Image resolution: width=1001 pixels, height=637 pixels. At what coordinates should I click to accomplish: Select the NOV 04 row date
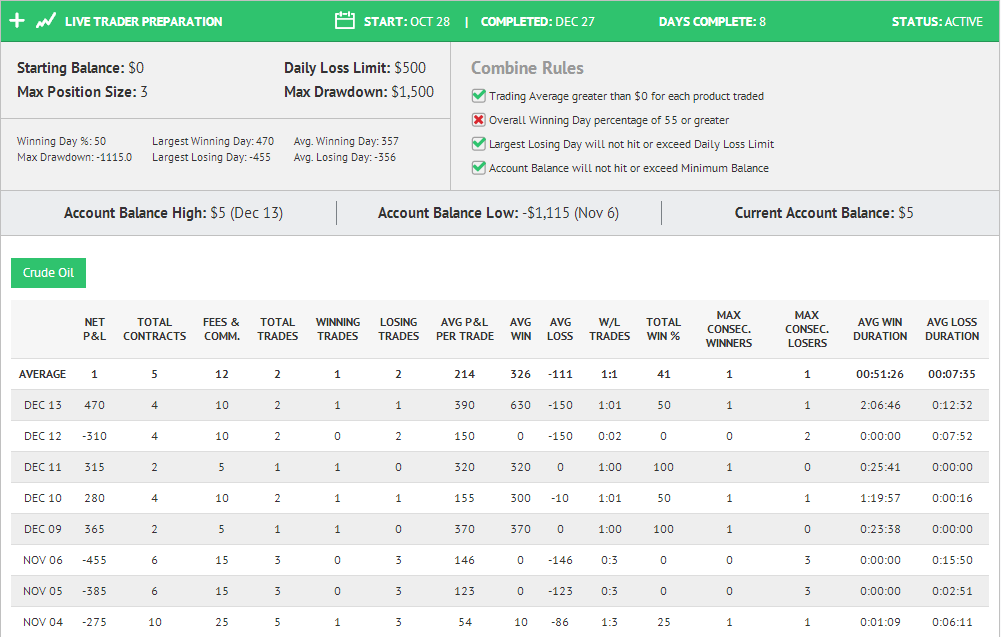pyautogui.click(x=43, y=622)
